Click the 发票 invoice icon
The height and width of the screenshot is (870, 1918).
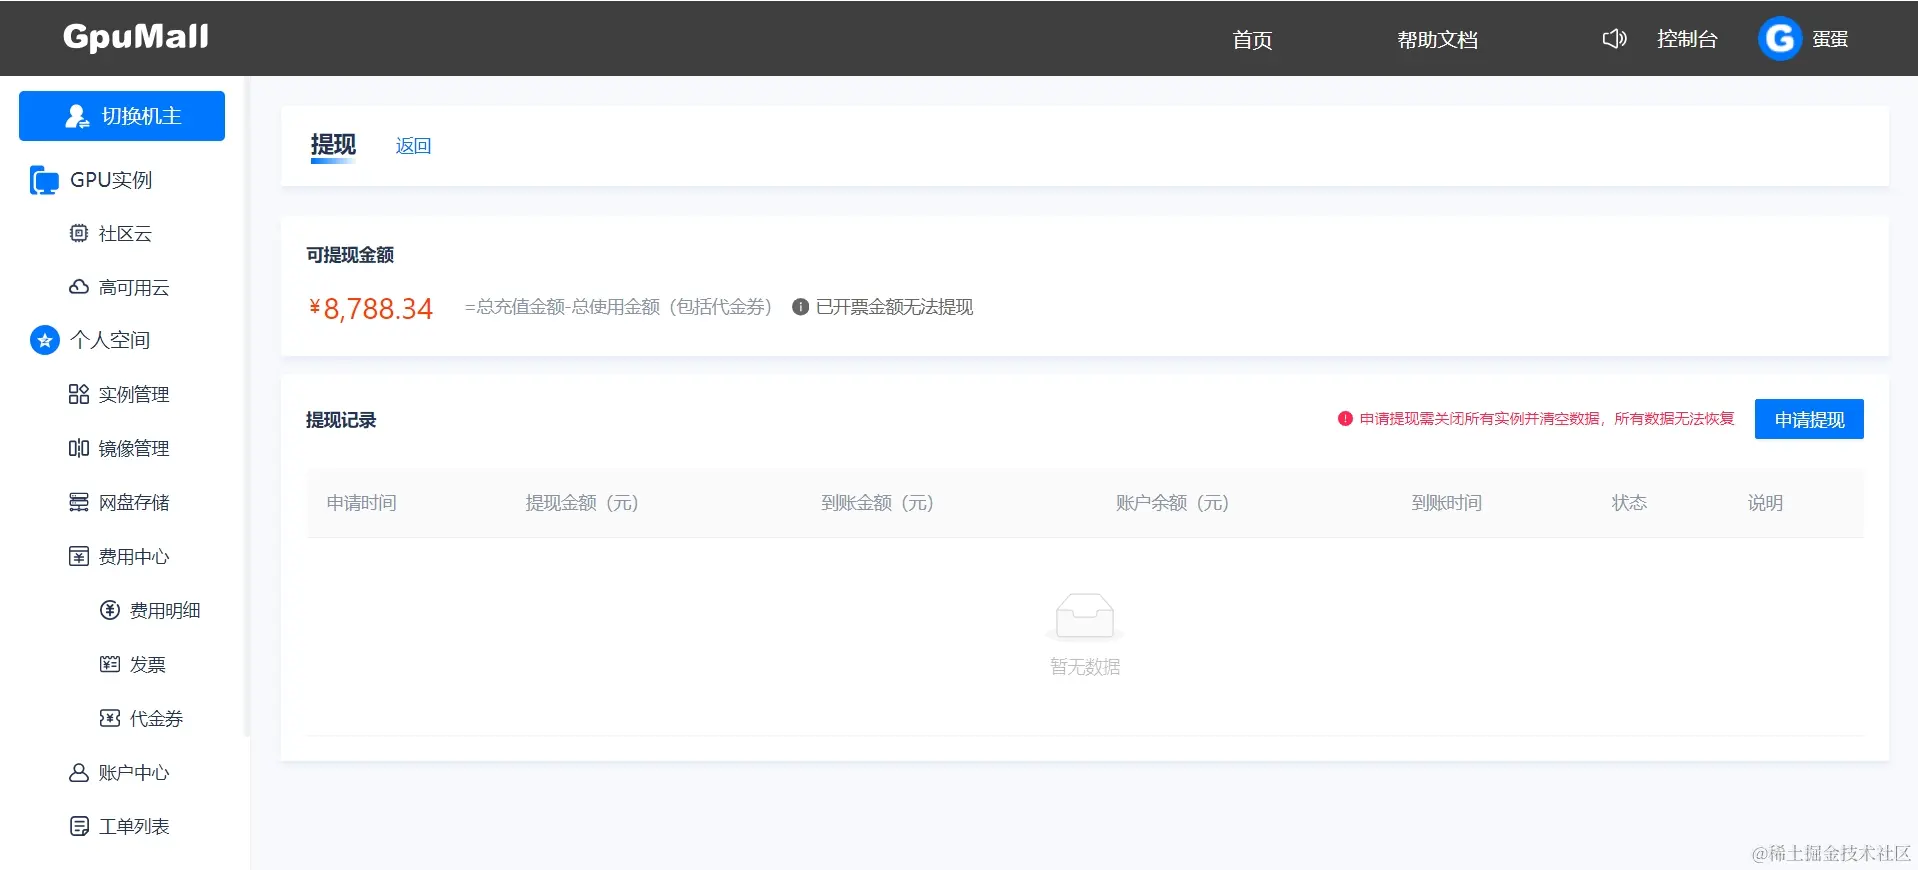click(x=110, y=664)
